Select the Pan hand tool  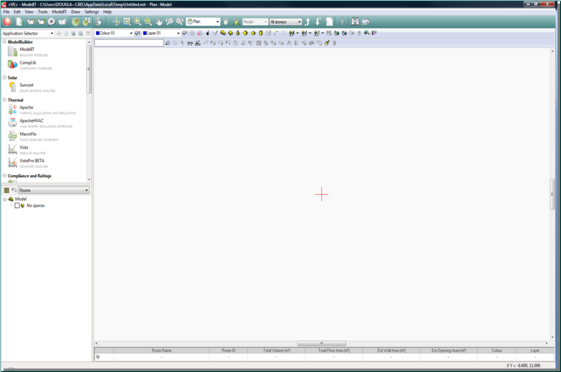(158, 22)
